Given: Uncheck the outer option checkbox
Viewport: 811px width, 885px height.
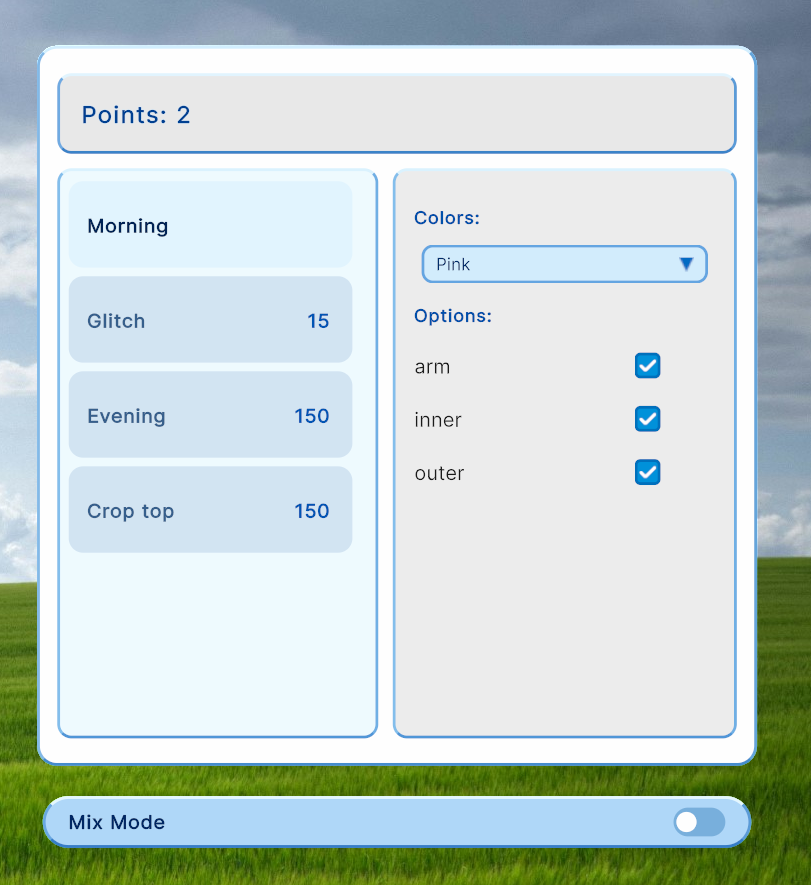Looking at the screenshot, I should [647, 472].
